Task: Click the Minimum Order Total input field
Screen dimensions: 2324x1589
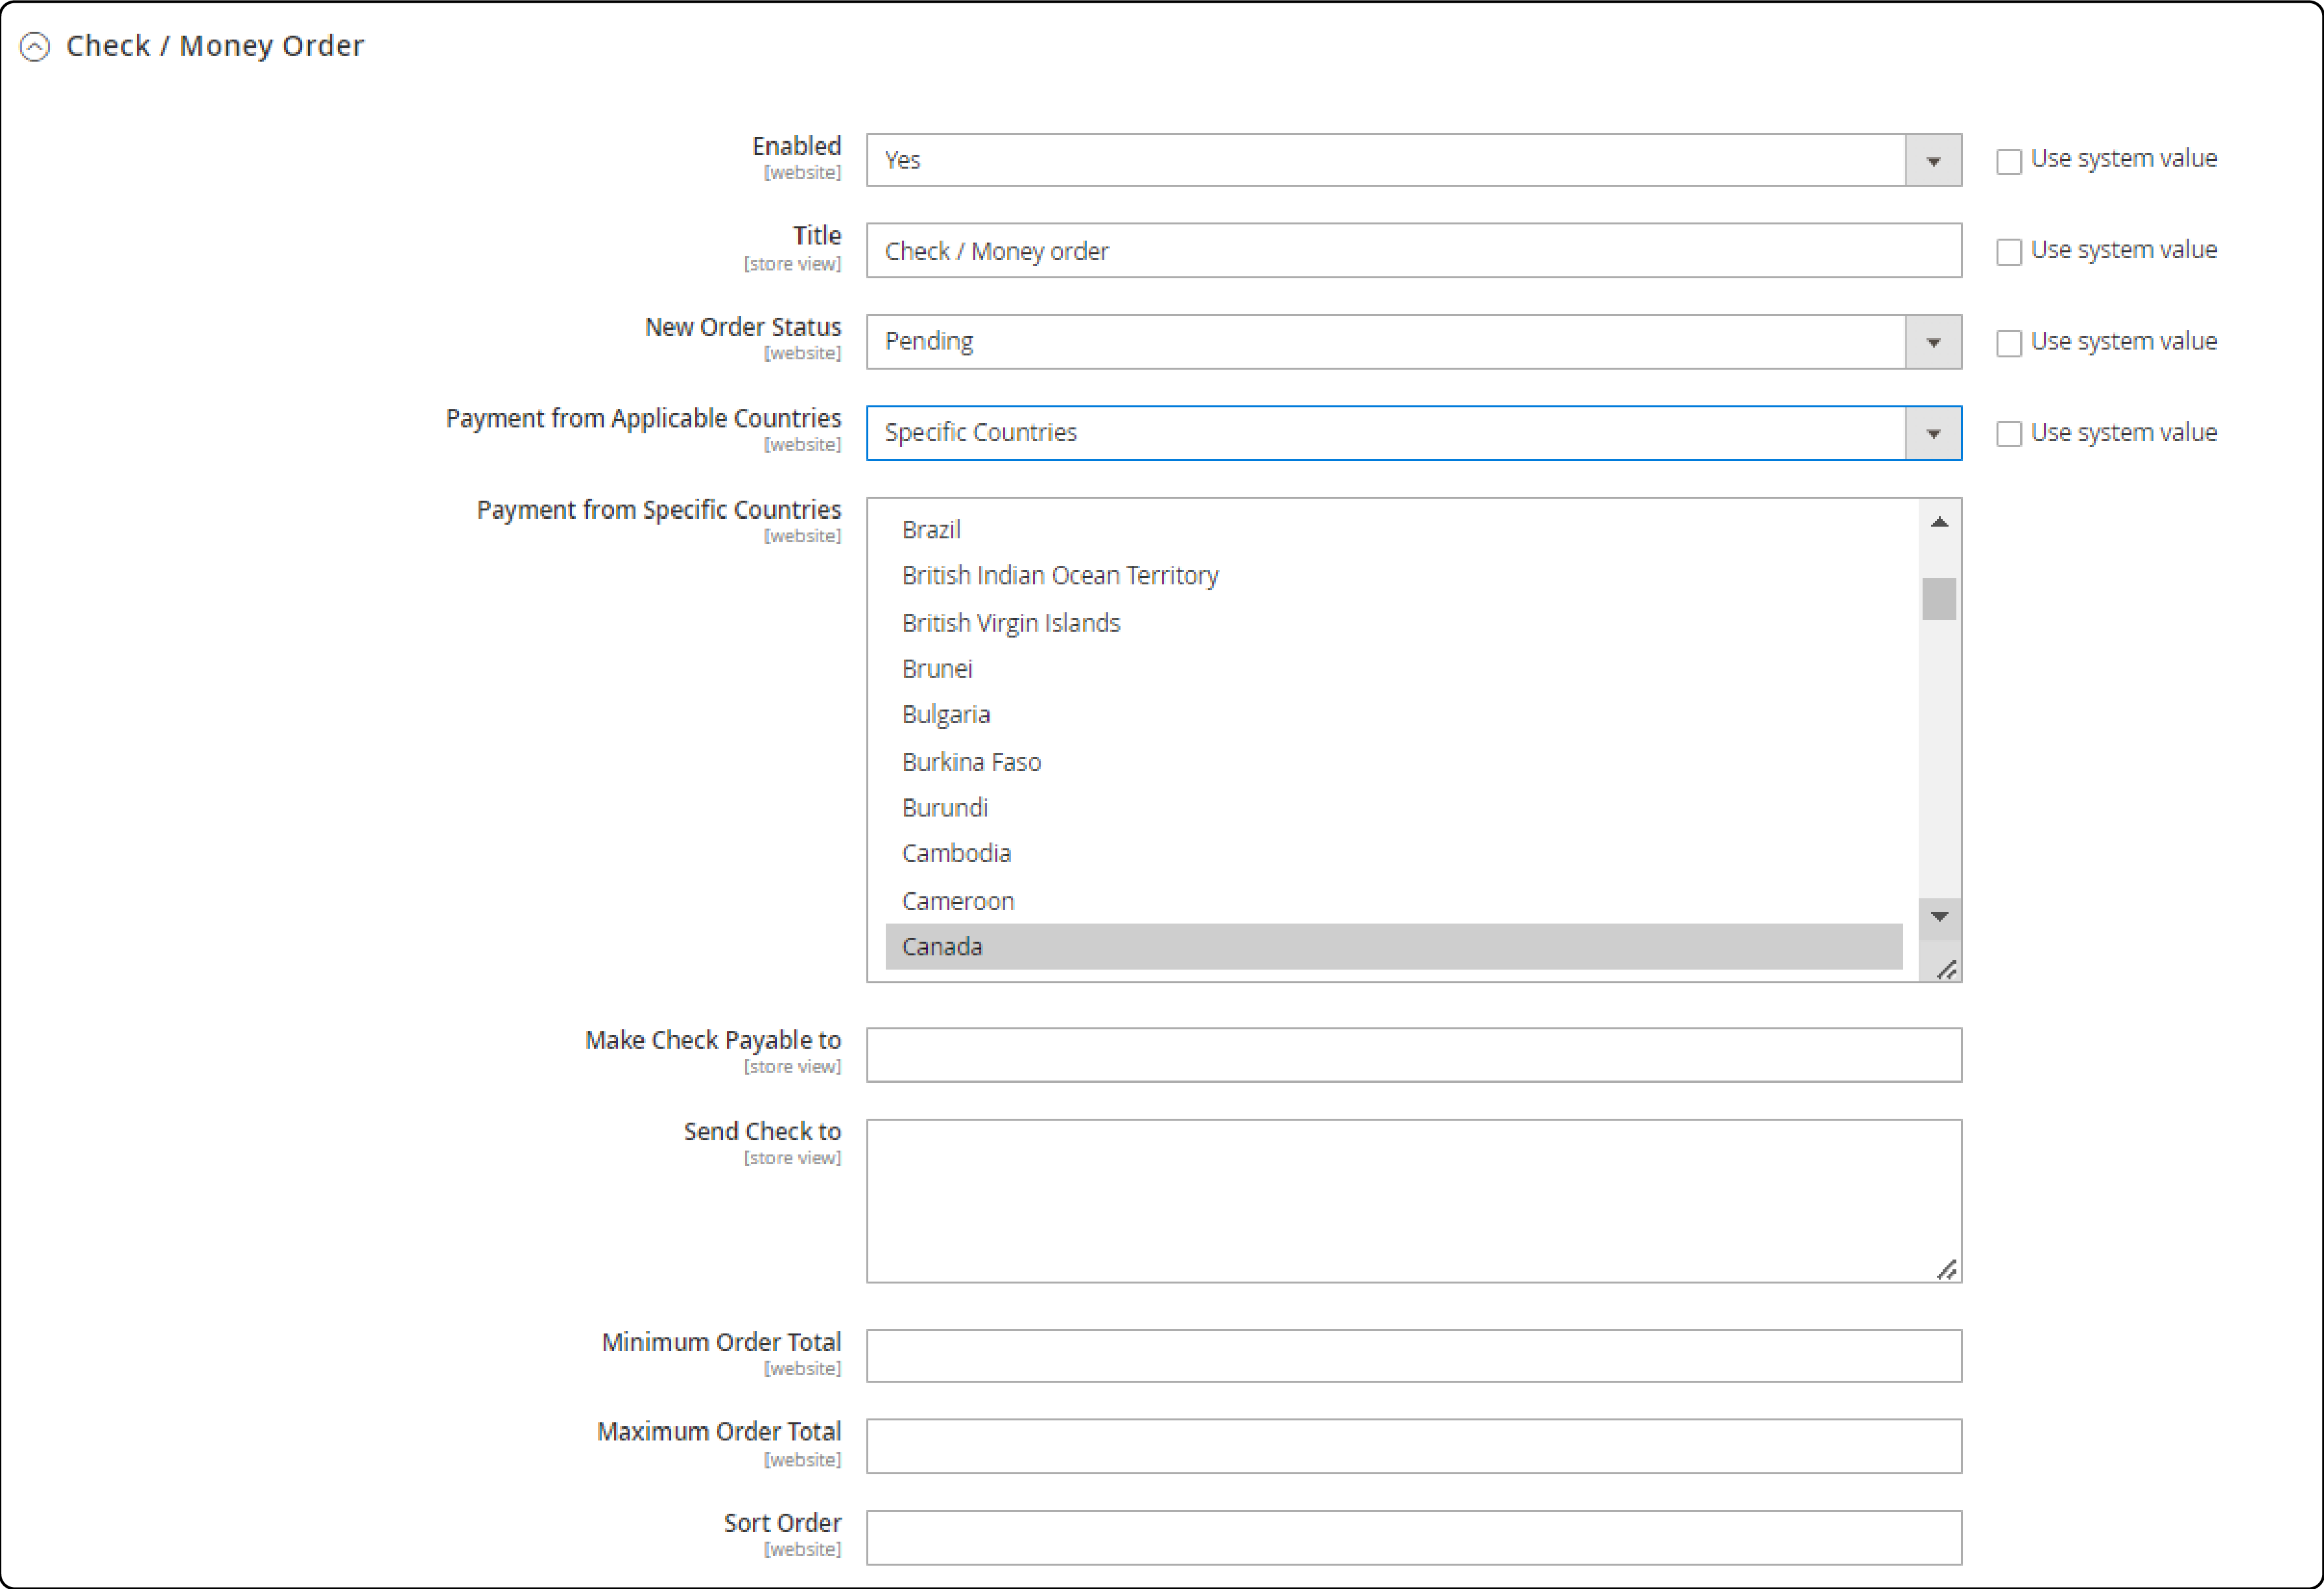Action: tap(1414, 1345)
